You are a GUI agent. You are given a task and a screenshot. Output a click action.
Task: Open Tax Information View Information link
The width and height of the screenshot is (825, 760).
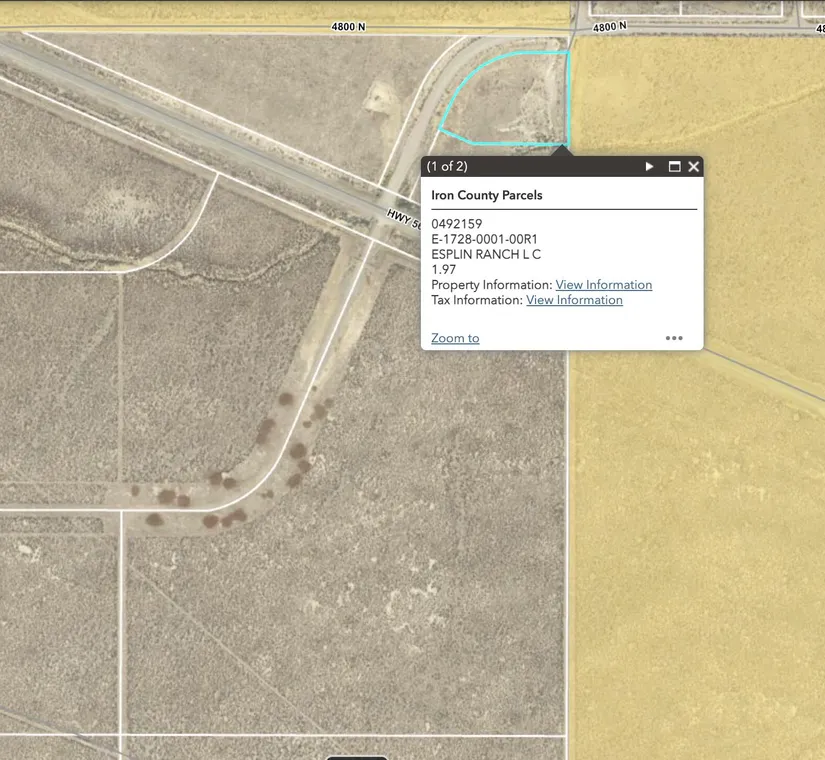tap(574, 300)
